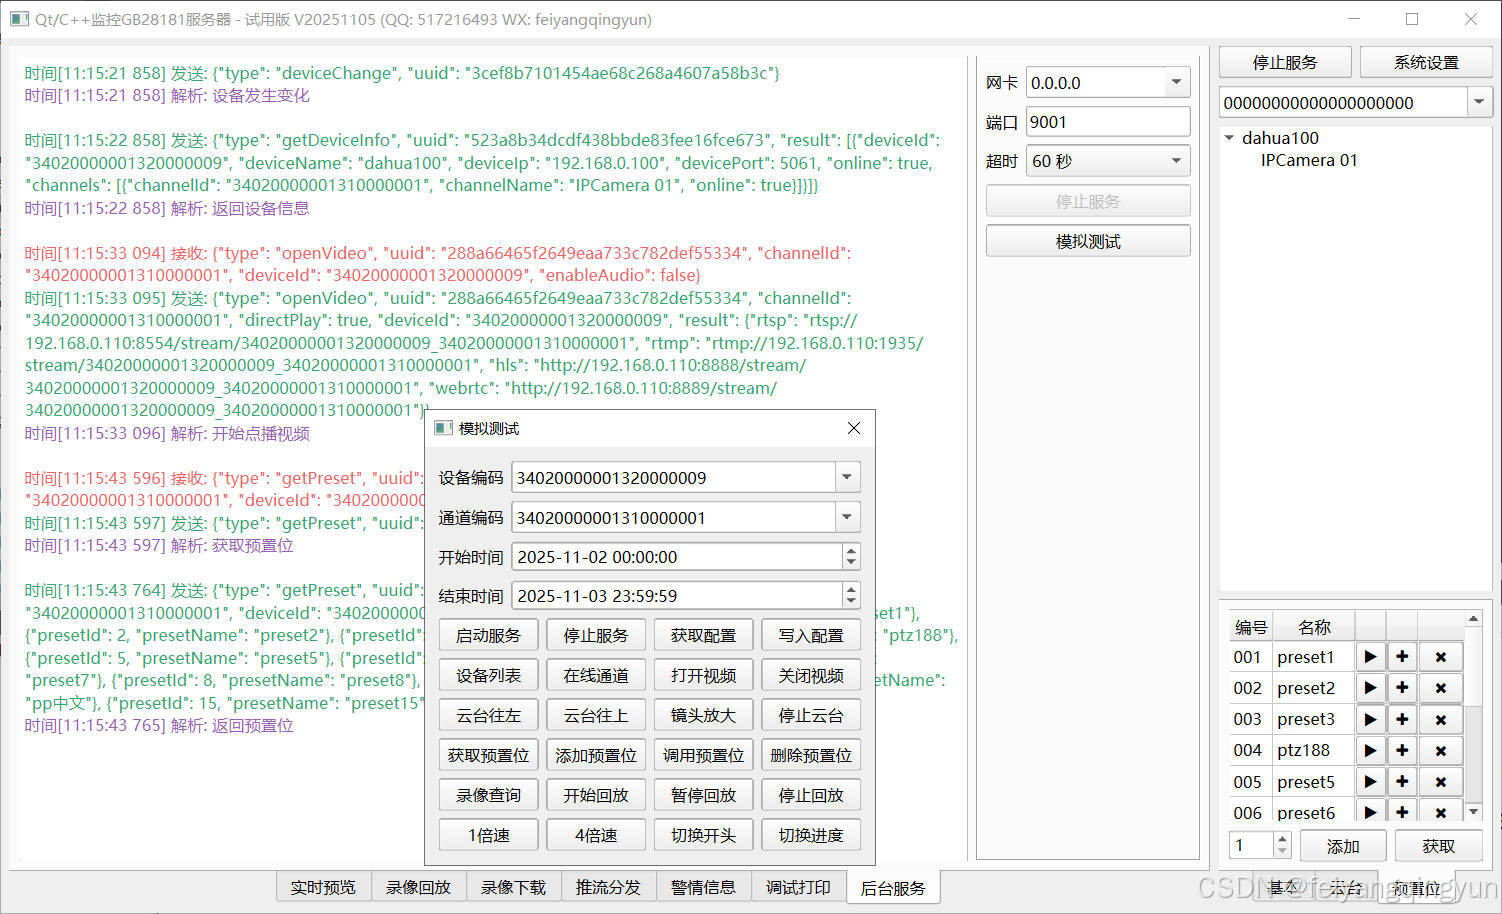Click 启动服务 in the dialog
Viewport: 1502px width, 914px height.
(488, 635)
